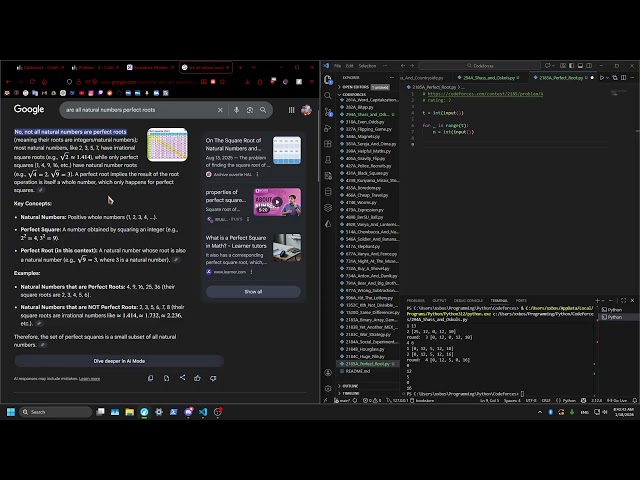Open the Search view in VS Code activity bar
Viewport: 640px width, 480px height.
[328, 96]
